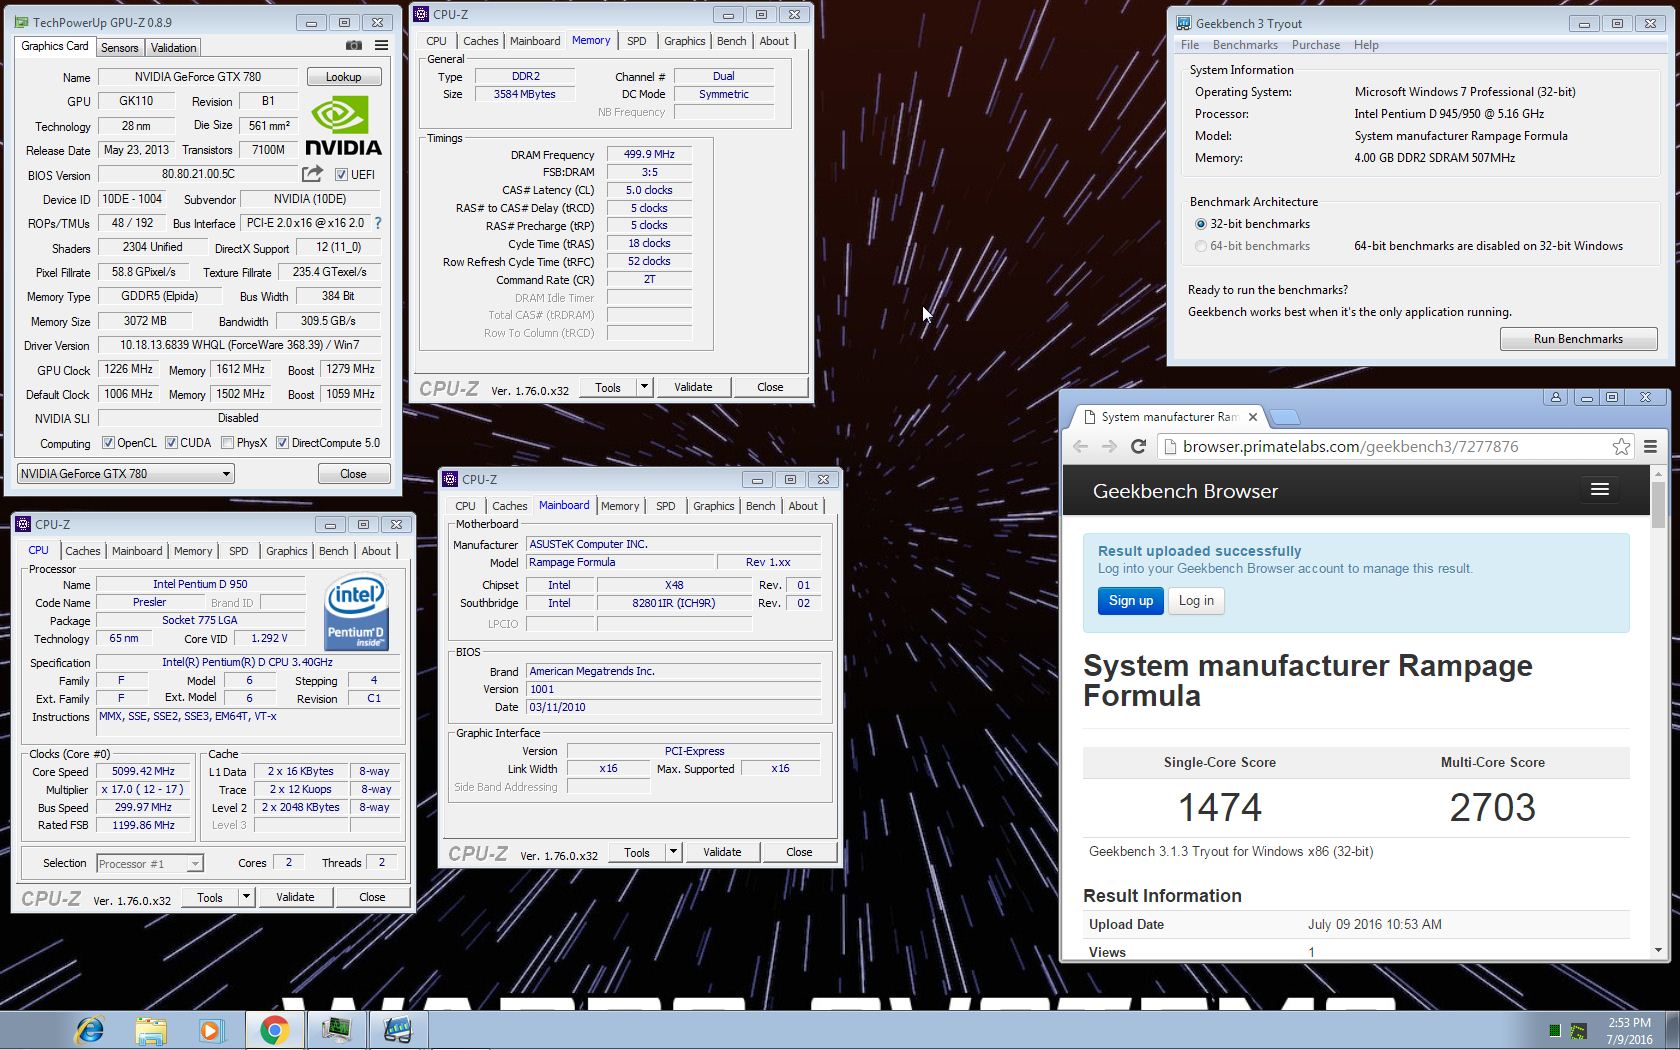Screen dimensions: 1680x1050
Task: Click the Geekbench 3 Tryout window icon
Action: coord(1183,23)
